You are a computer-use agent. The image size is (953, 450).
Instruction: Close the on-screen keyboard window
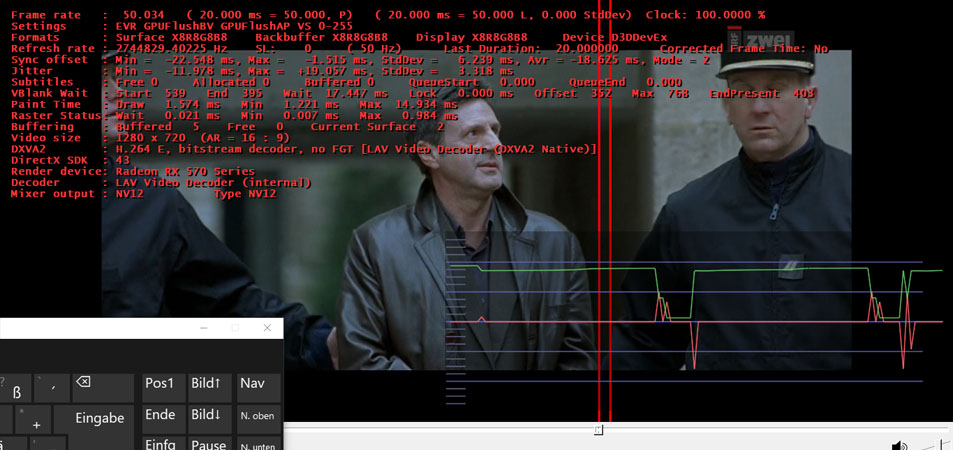click(x=267, y=328)
